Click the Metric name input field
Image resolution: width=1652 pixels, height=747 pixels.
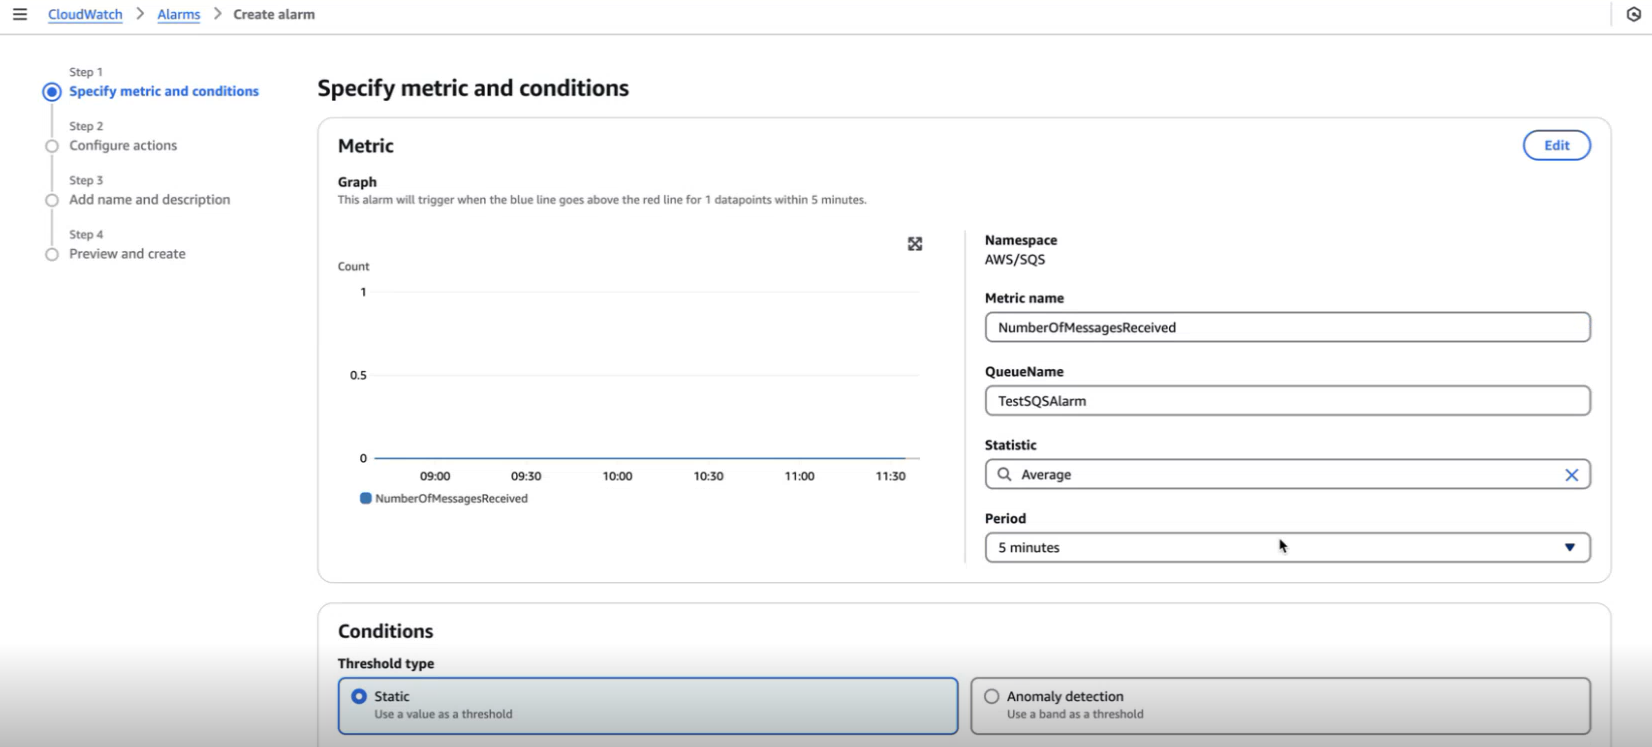point(1287,327)
